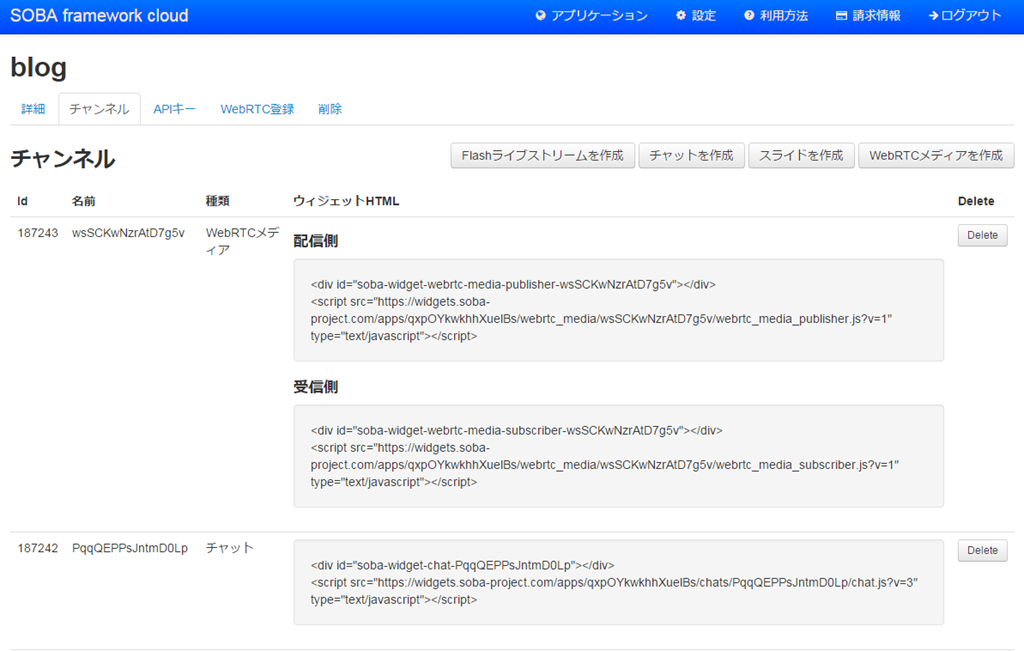Delete channel PqqQEPPsJntmD0Lp
Image resolution: width=1024 pixels, height=651 pixels.
[982, 550]
